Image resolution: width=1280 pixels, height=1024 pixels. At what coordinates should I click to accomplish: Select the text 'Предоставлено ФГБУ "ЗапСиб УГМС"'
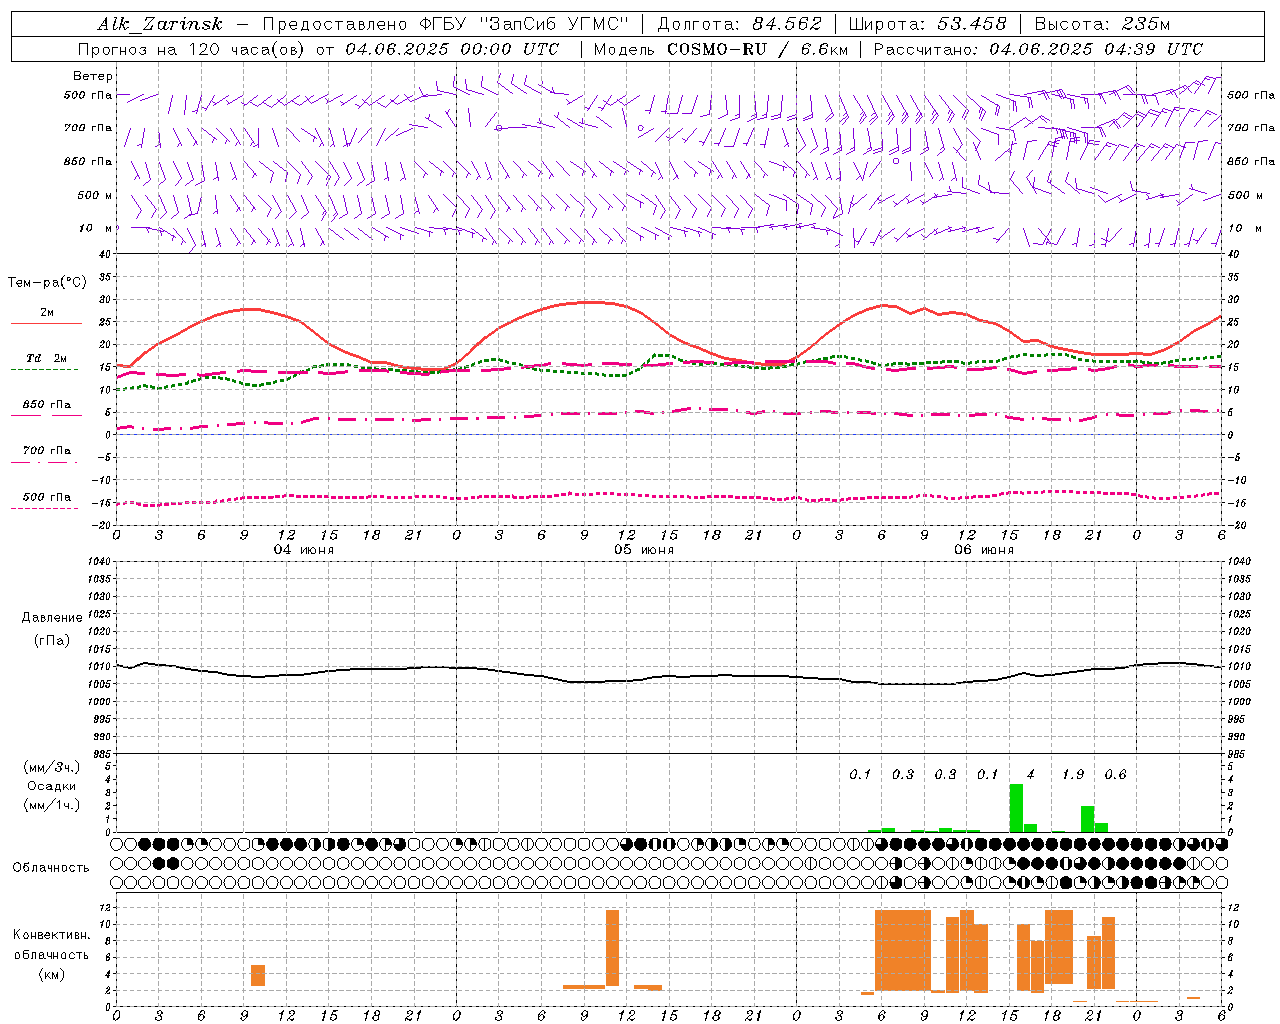pos(445,24)
